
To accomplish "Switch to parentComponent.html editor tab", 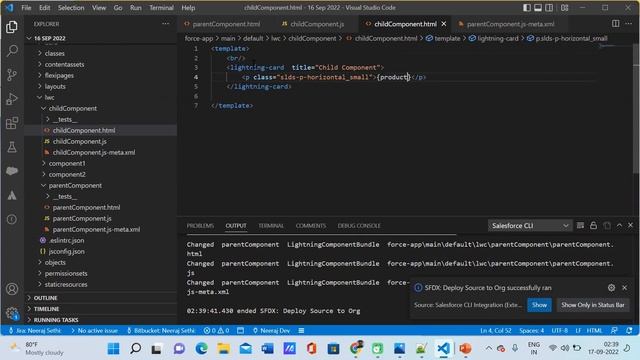I will (x=226, y=24).
